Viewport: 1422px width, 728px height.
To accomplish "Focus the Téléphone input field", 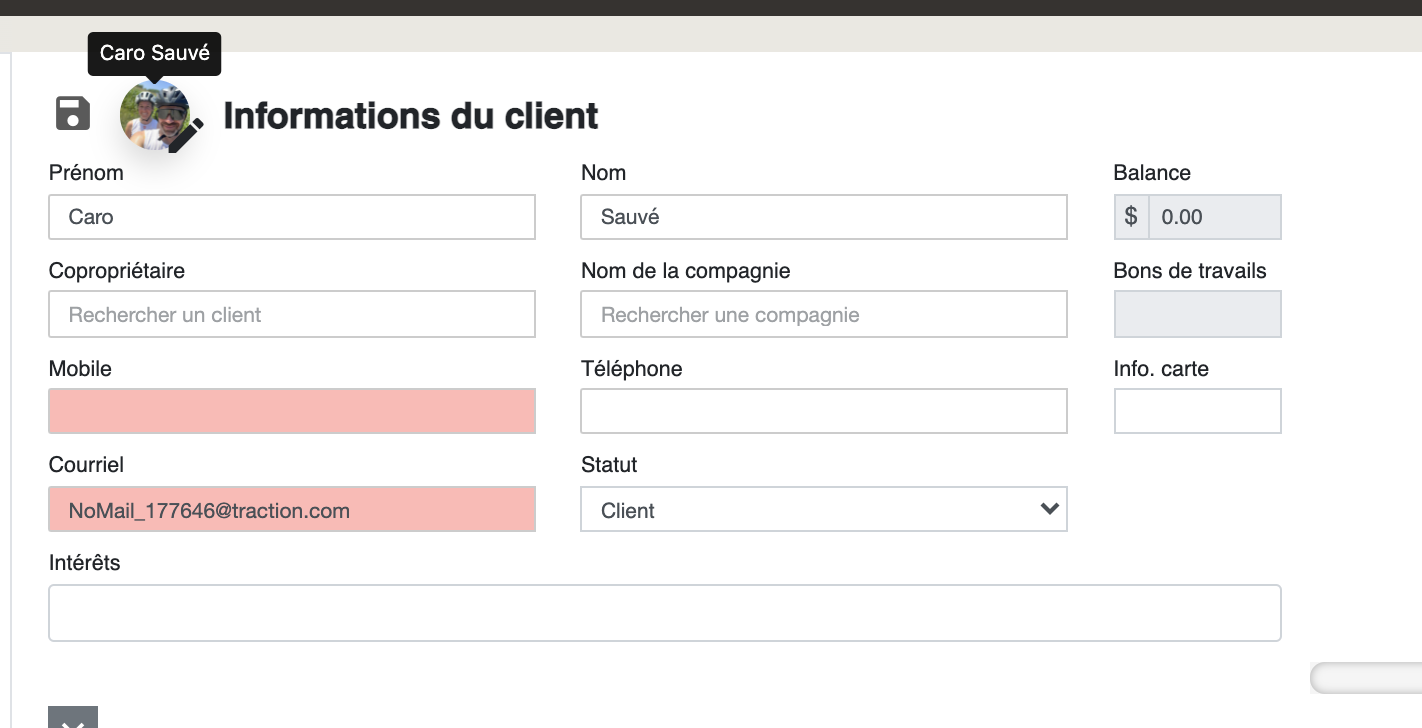I will pos(823,411).
